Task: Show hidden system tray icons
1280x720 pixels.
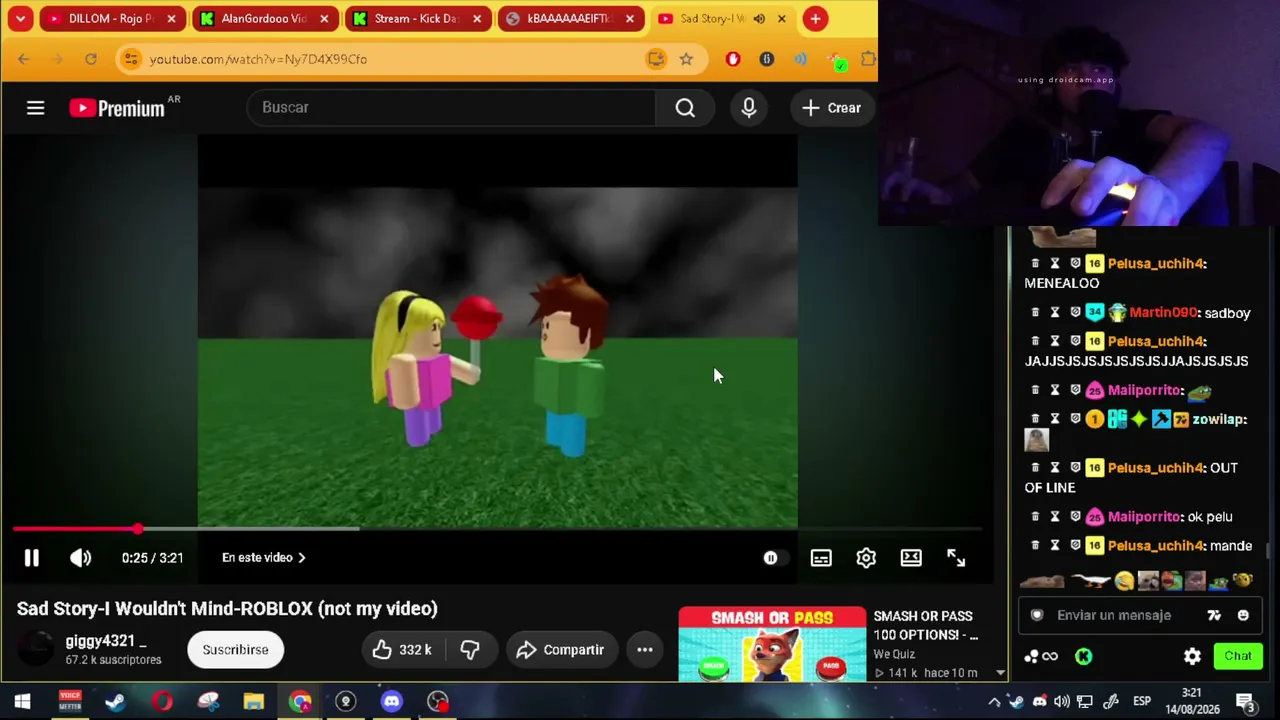Action: pos(994,701)
